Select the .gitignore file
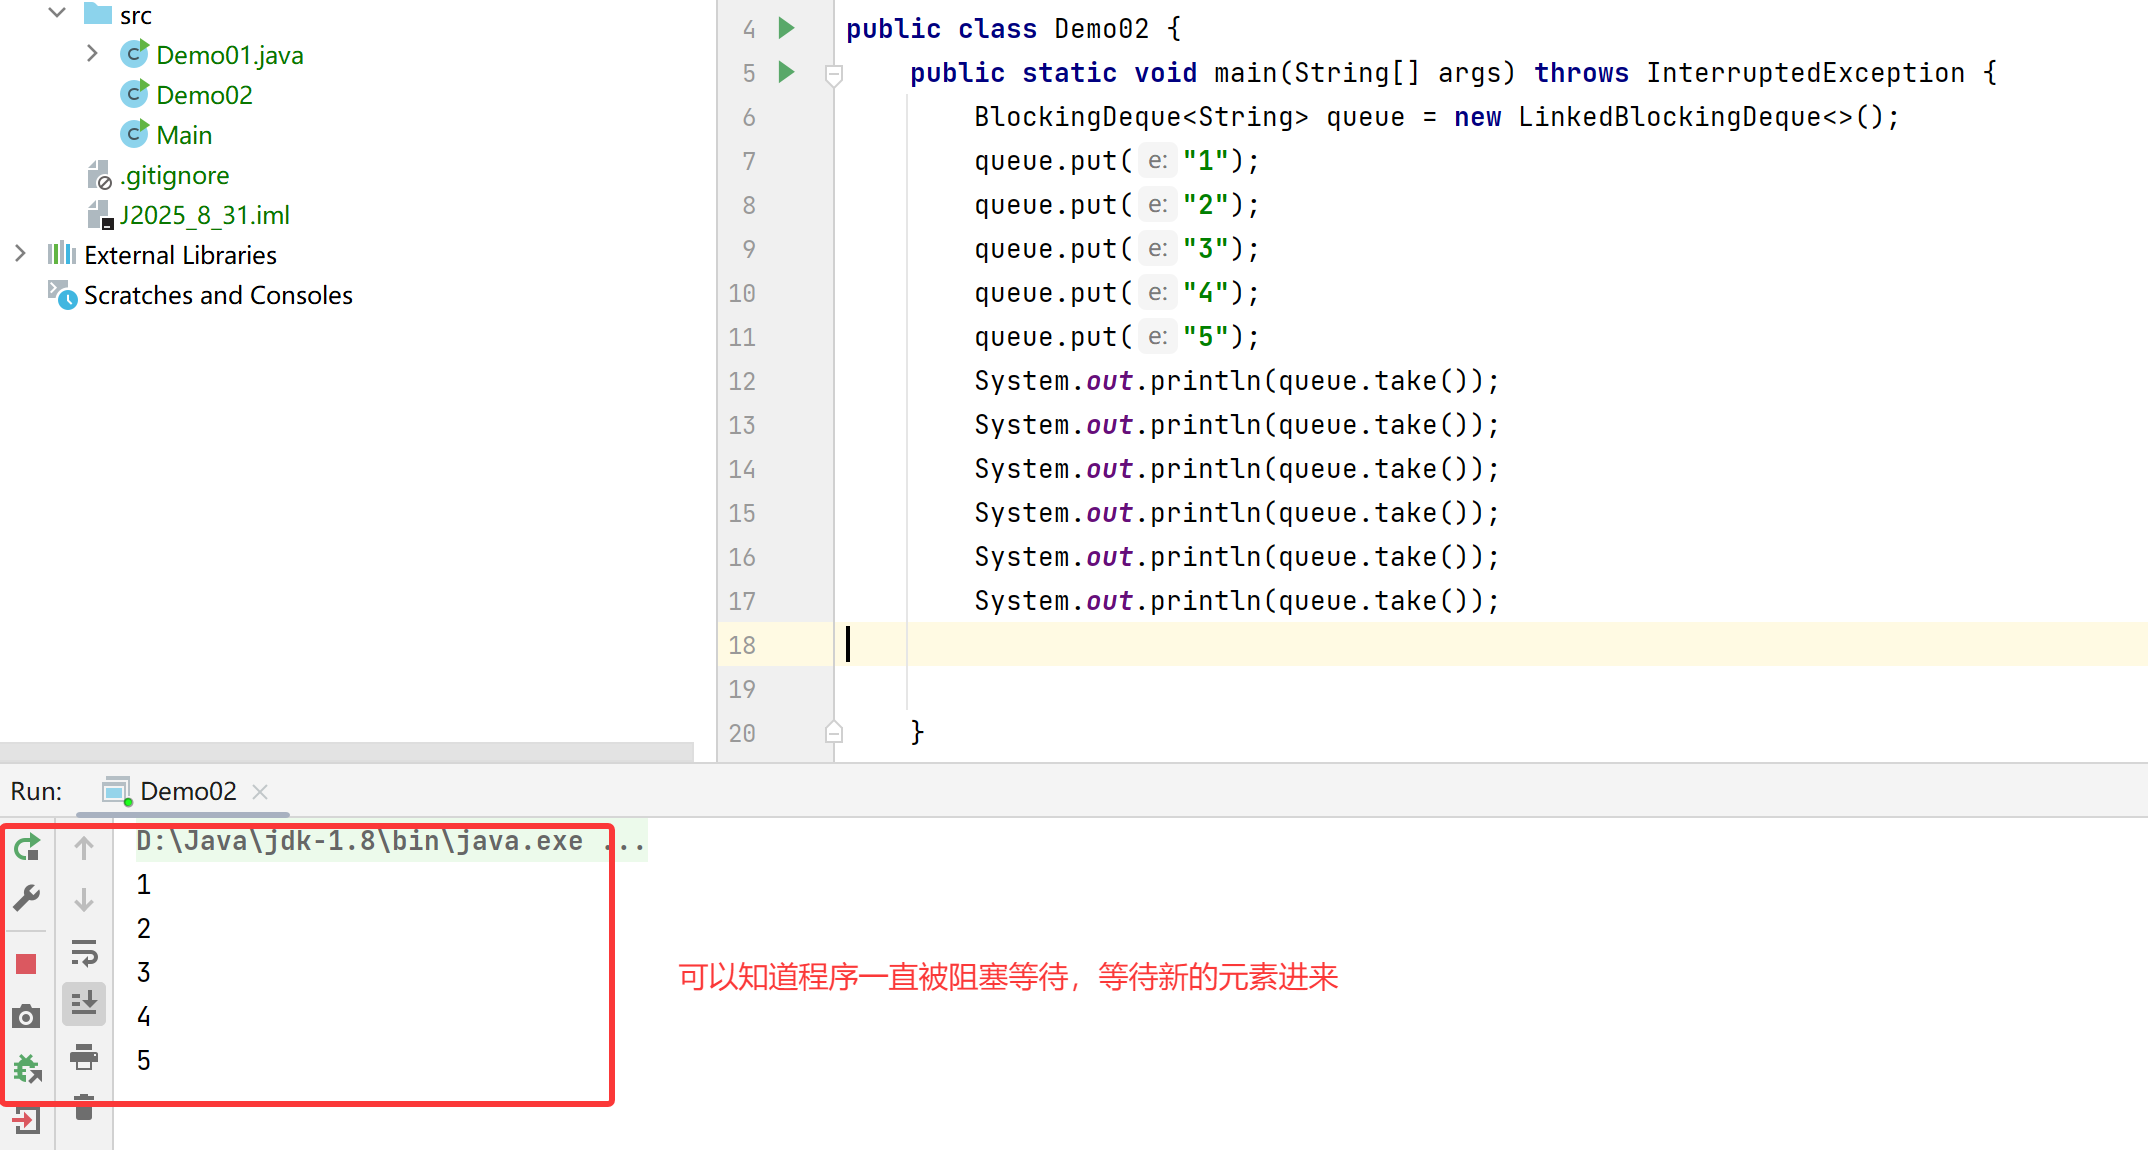The height and width of the screenshot is (1150, 2148). 174,175
